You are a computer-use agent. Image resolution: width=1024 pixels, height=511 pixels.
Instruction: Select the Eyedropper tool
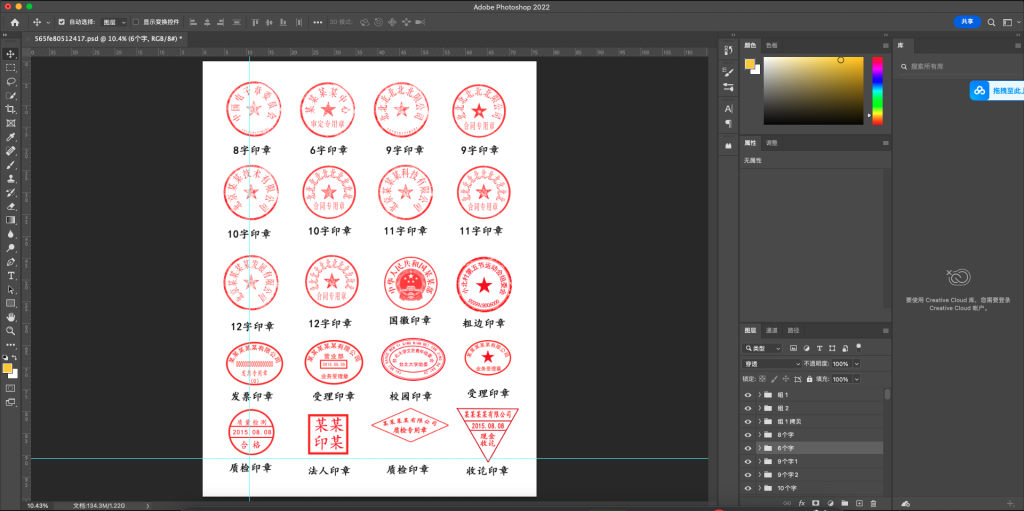click(x=10, y=137)
